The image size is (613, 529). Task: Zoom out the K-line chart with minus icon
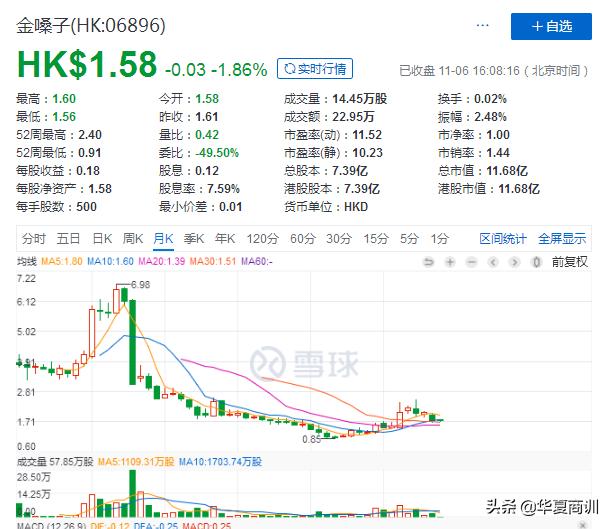(471, 262)
